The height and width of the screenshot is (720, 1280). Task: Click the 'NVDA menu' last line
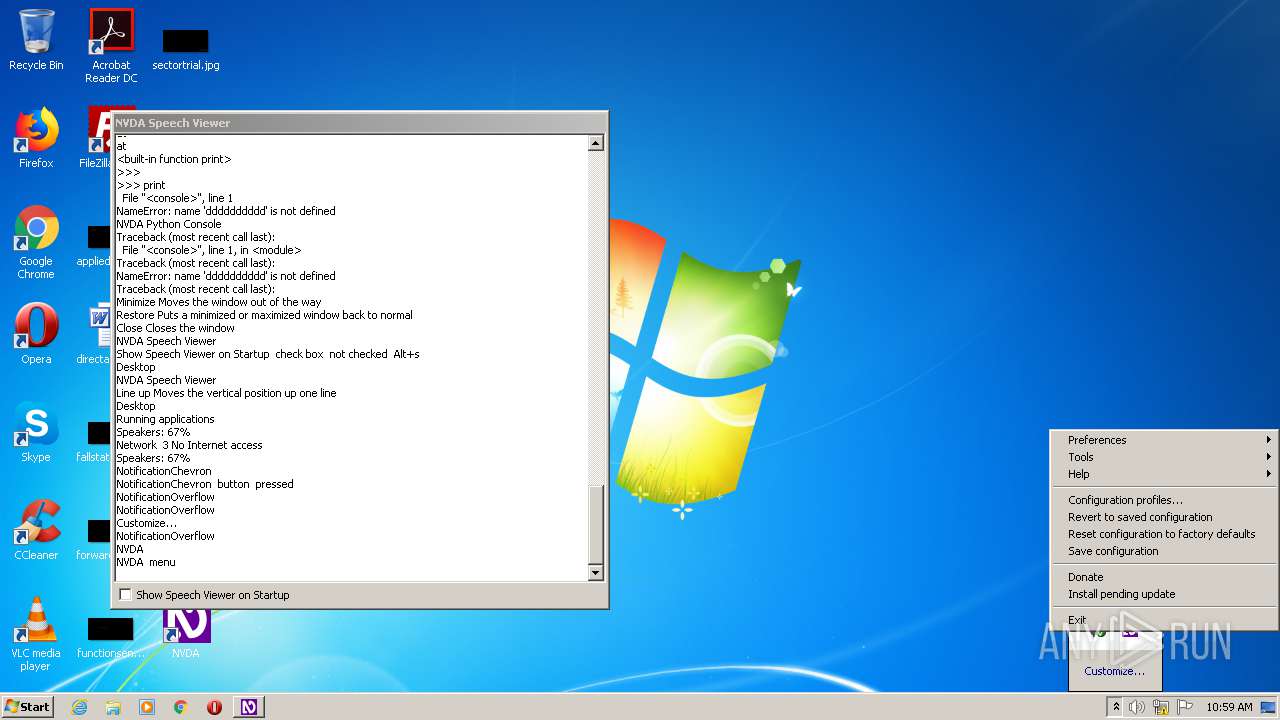[146, 562]
